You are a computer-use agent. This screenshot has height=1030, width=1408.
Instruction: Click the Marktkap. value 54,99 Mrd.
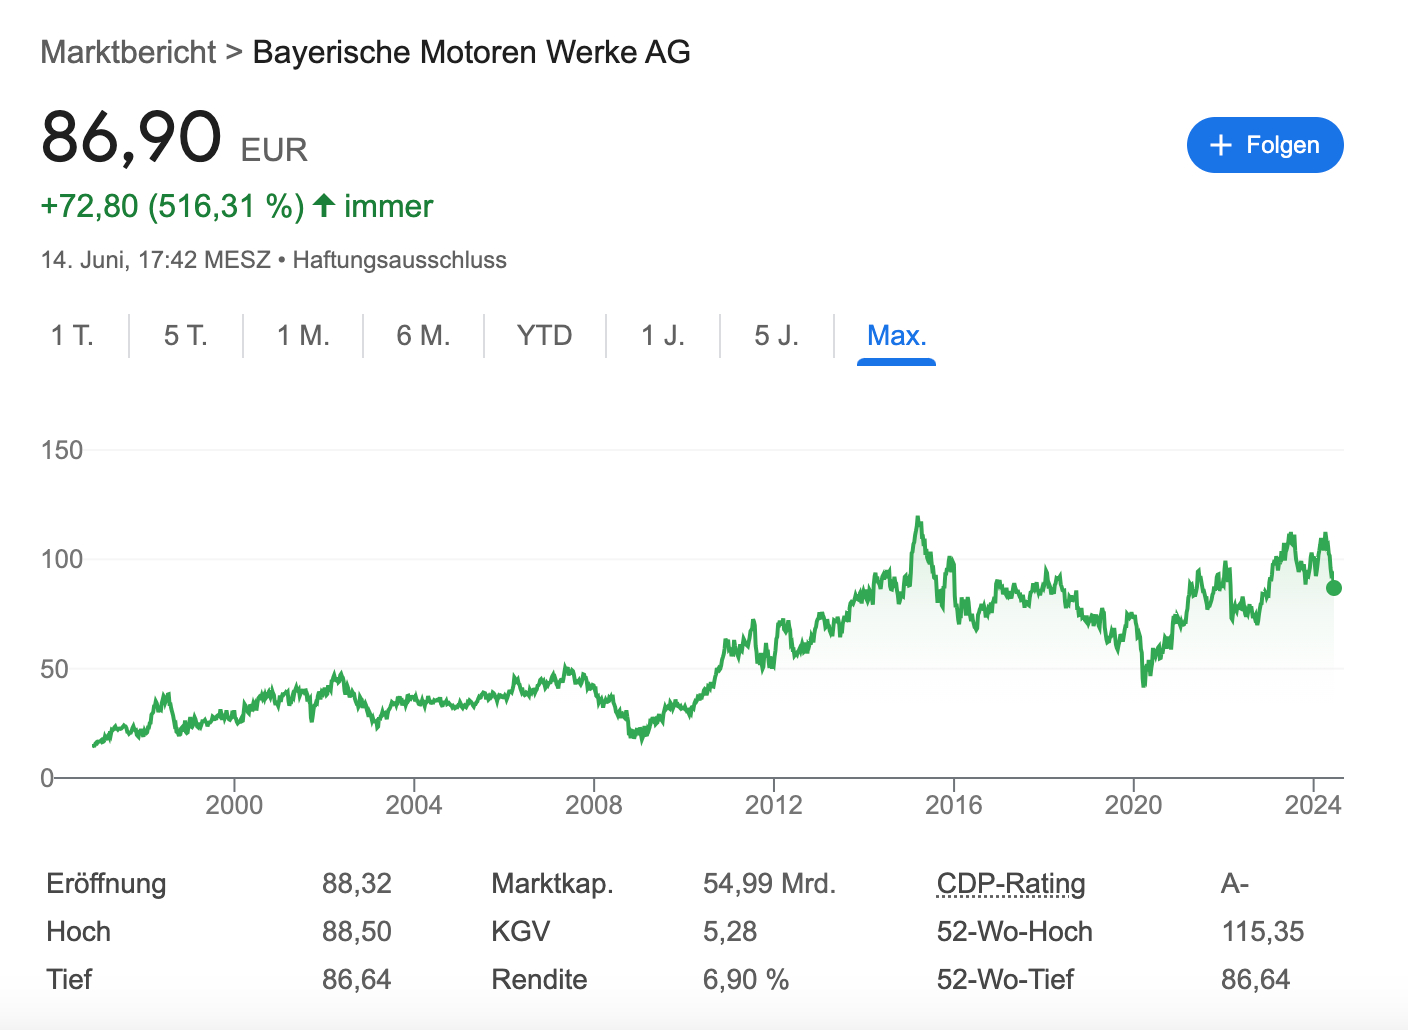[x=770, y=884]
